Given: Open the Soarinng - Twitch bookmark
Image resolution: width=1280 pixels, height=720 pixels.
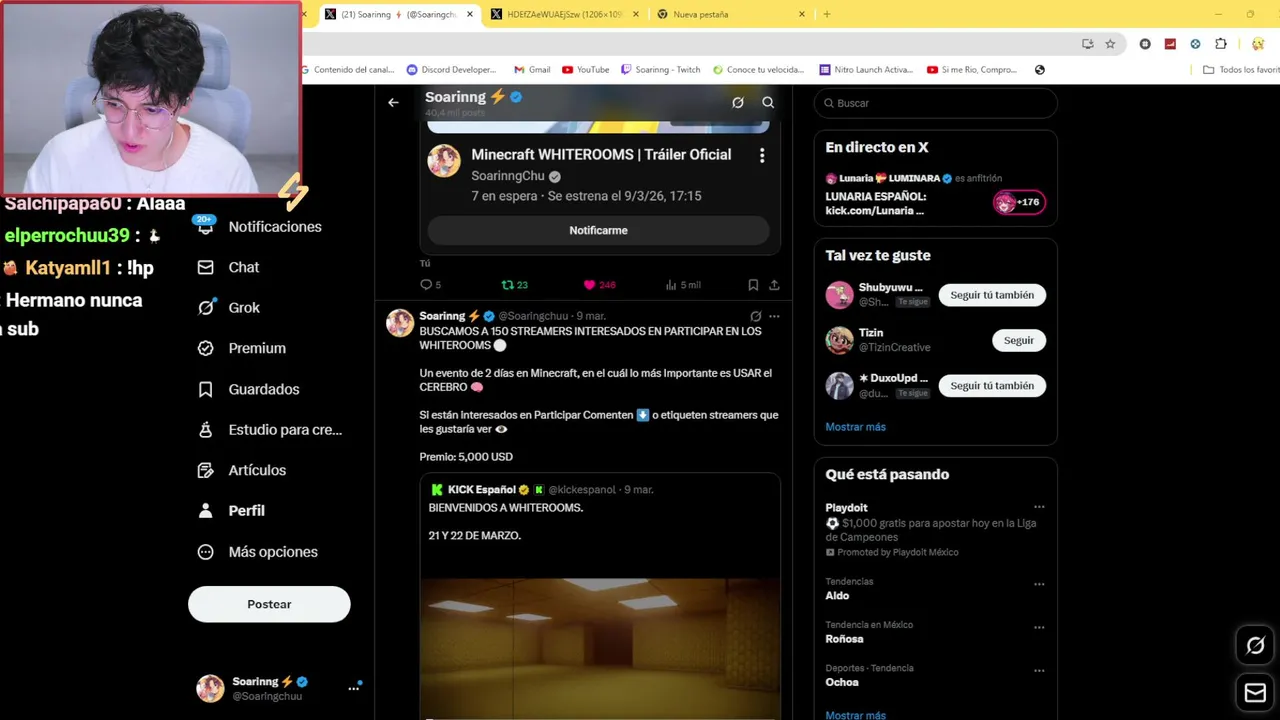Looking at the screenshot, I should (x=661, y=70).
